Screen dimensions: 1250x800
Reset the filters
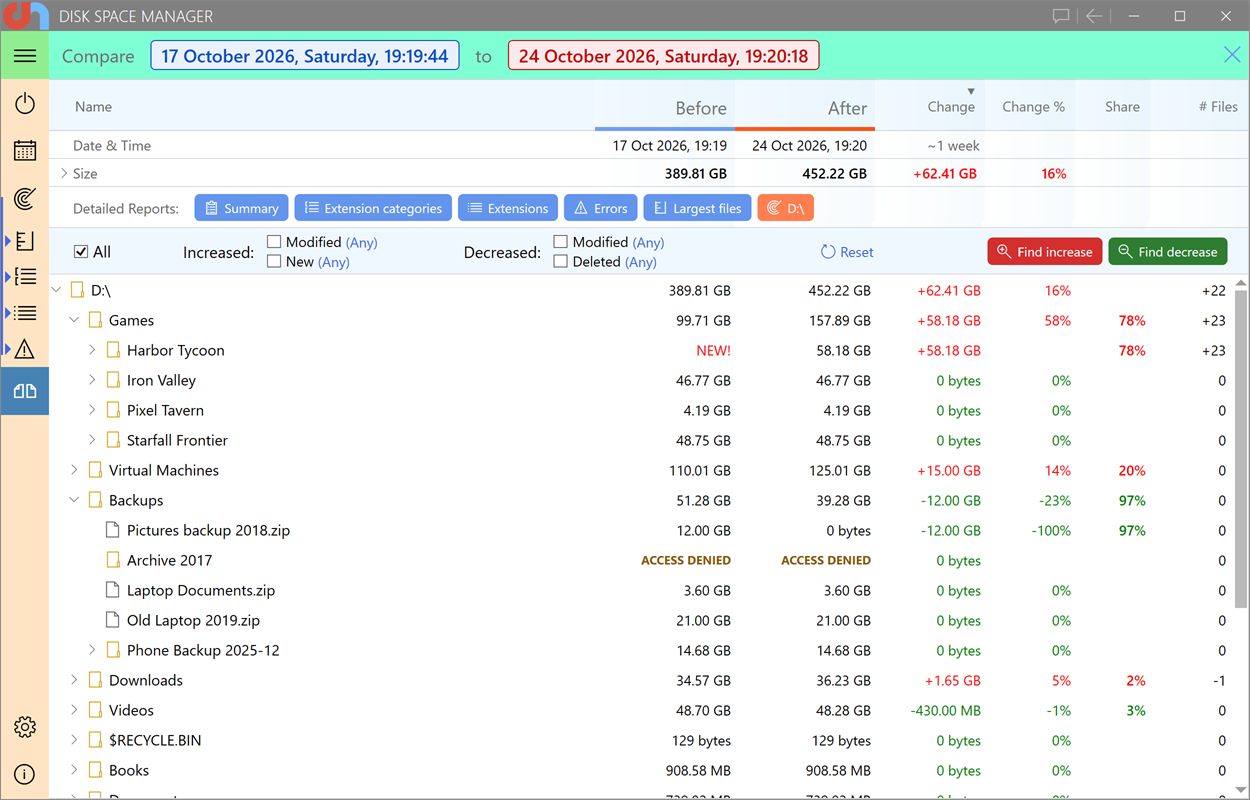(847, 252)
